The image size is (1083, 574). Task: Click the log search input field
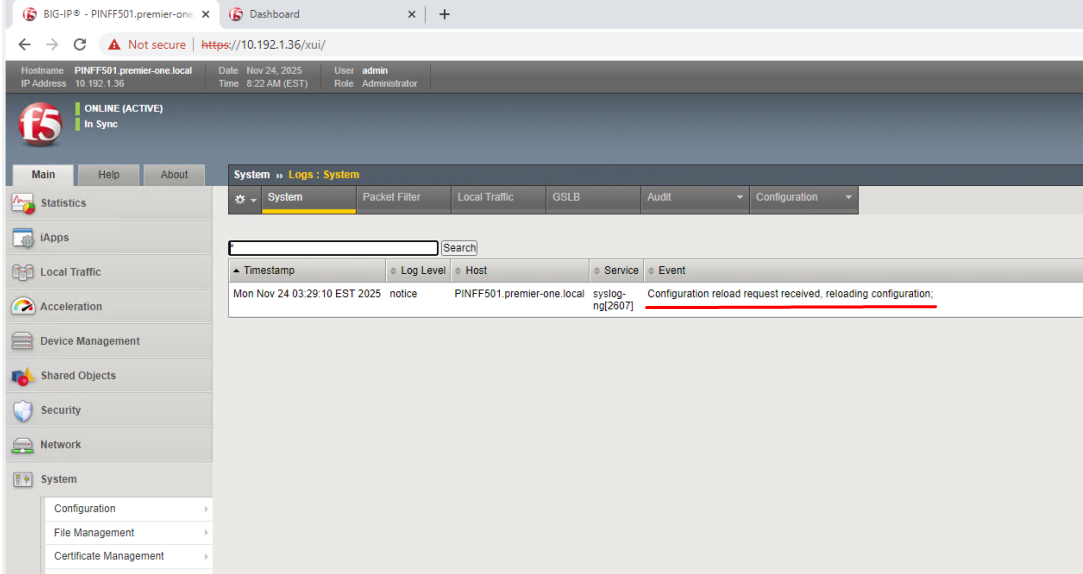[333, 248]
